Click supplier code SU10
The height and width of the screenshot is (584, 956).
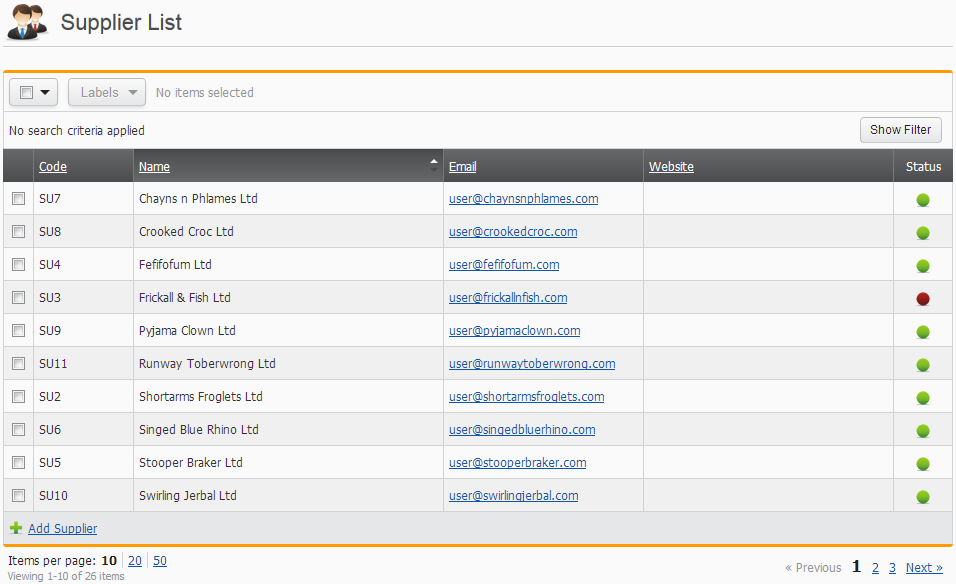pyautogui.click(x=54, y=495)
